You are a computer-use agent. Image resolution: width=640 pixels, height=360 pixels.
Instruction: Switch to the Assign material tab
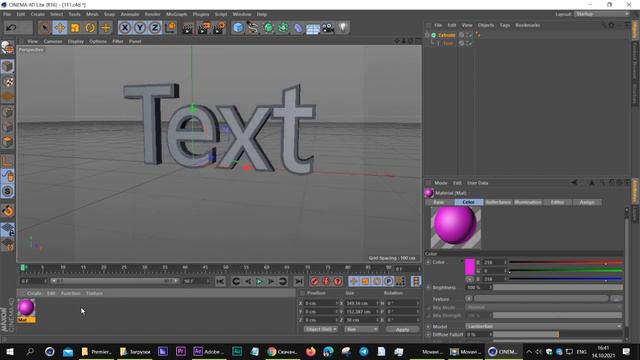(587, 202)
